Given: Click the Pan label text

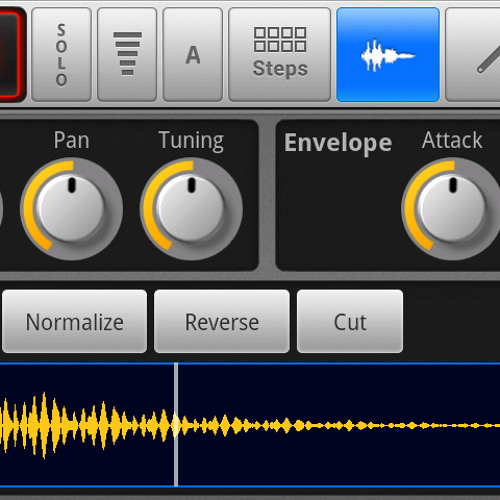Looking at the screenshot, I should 71,140.
